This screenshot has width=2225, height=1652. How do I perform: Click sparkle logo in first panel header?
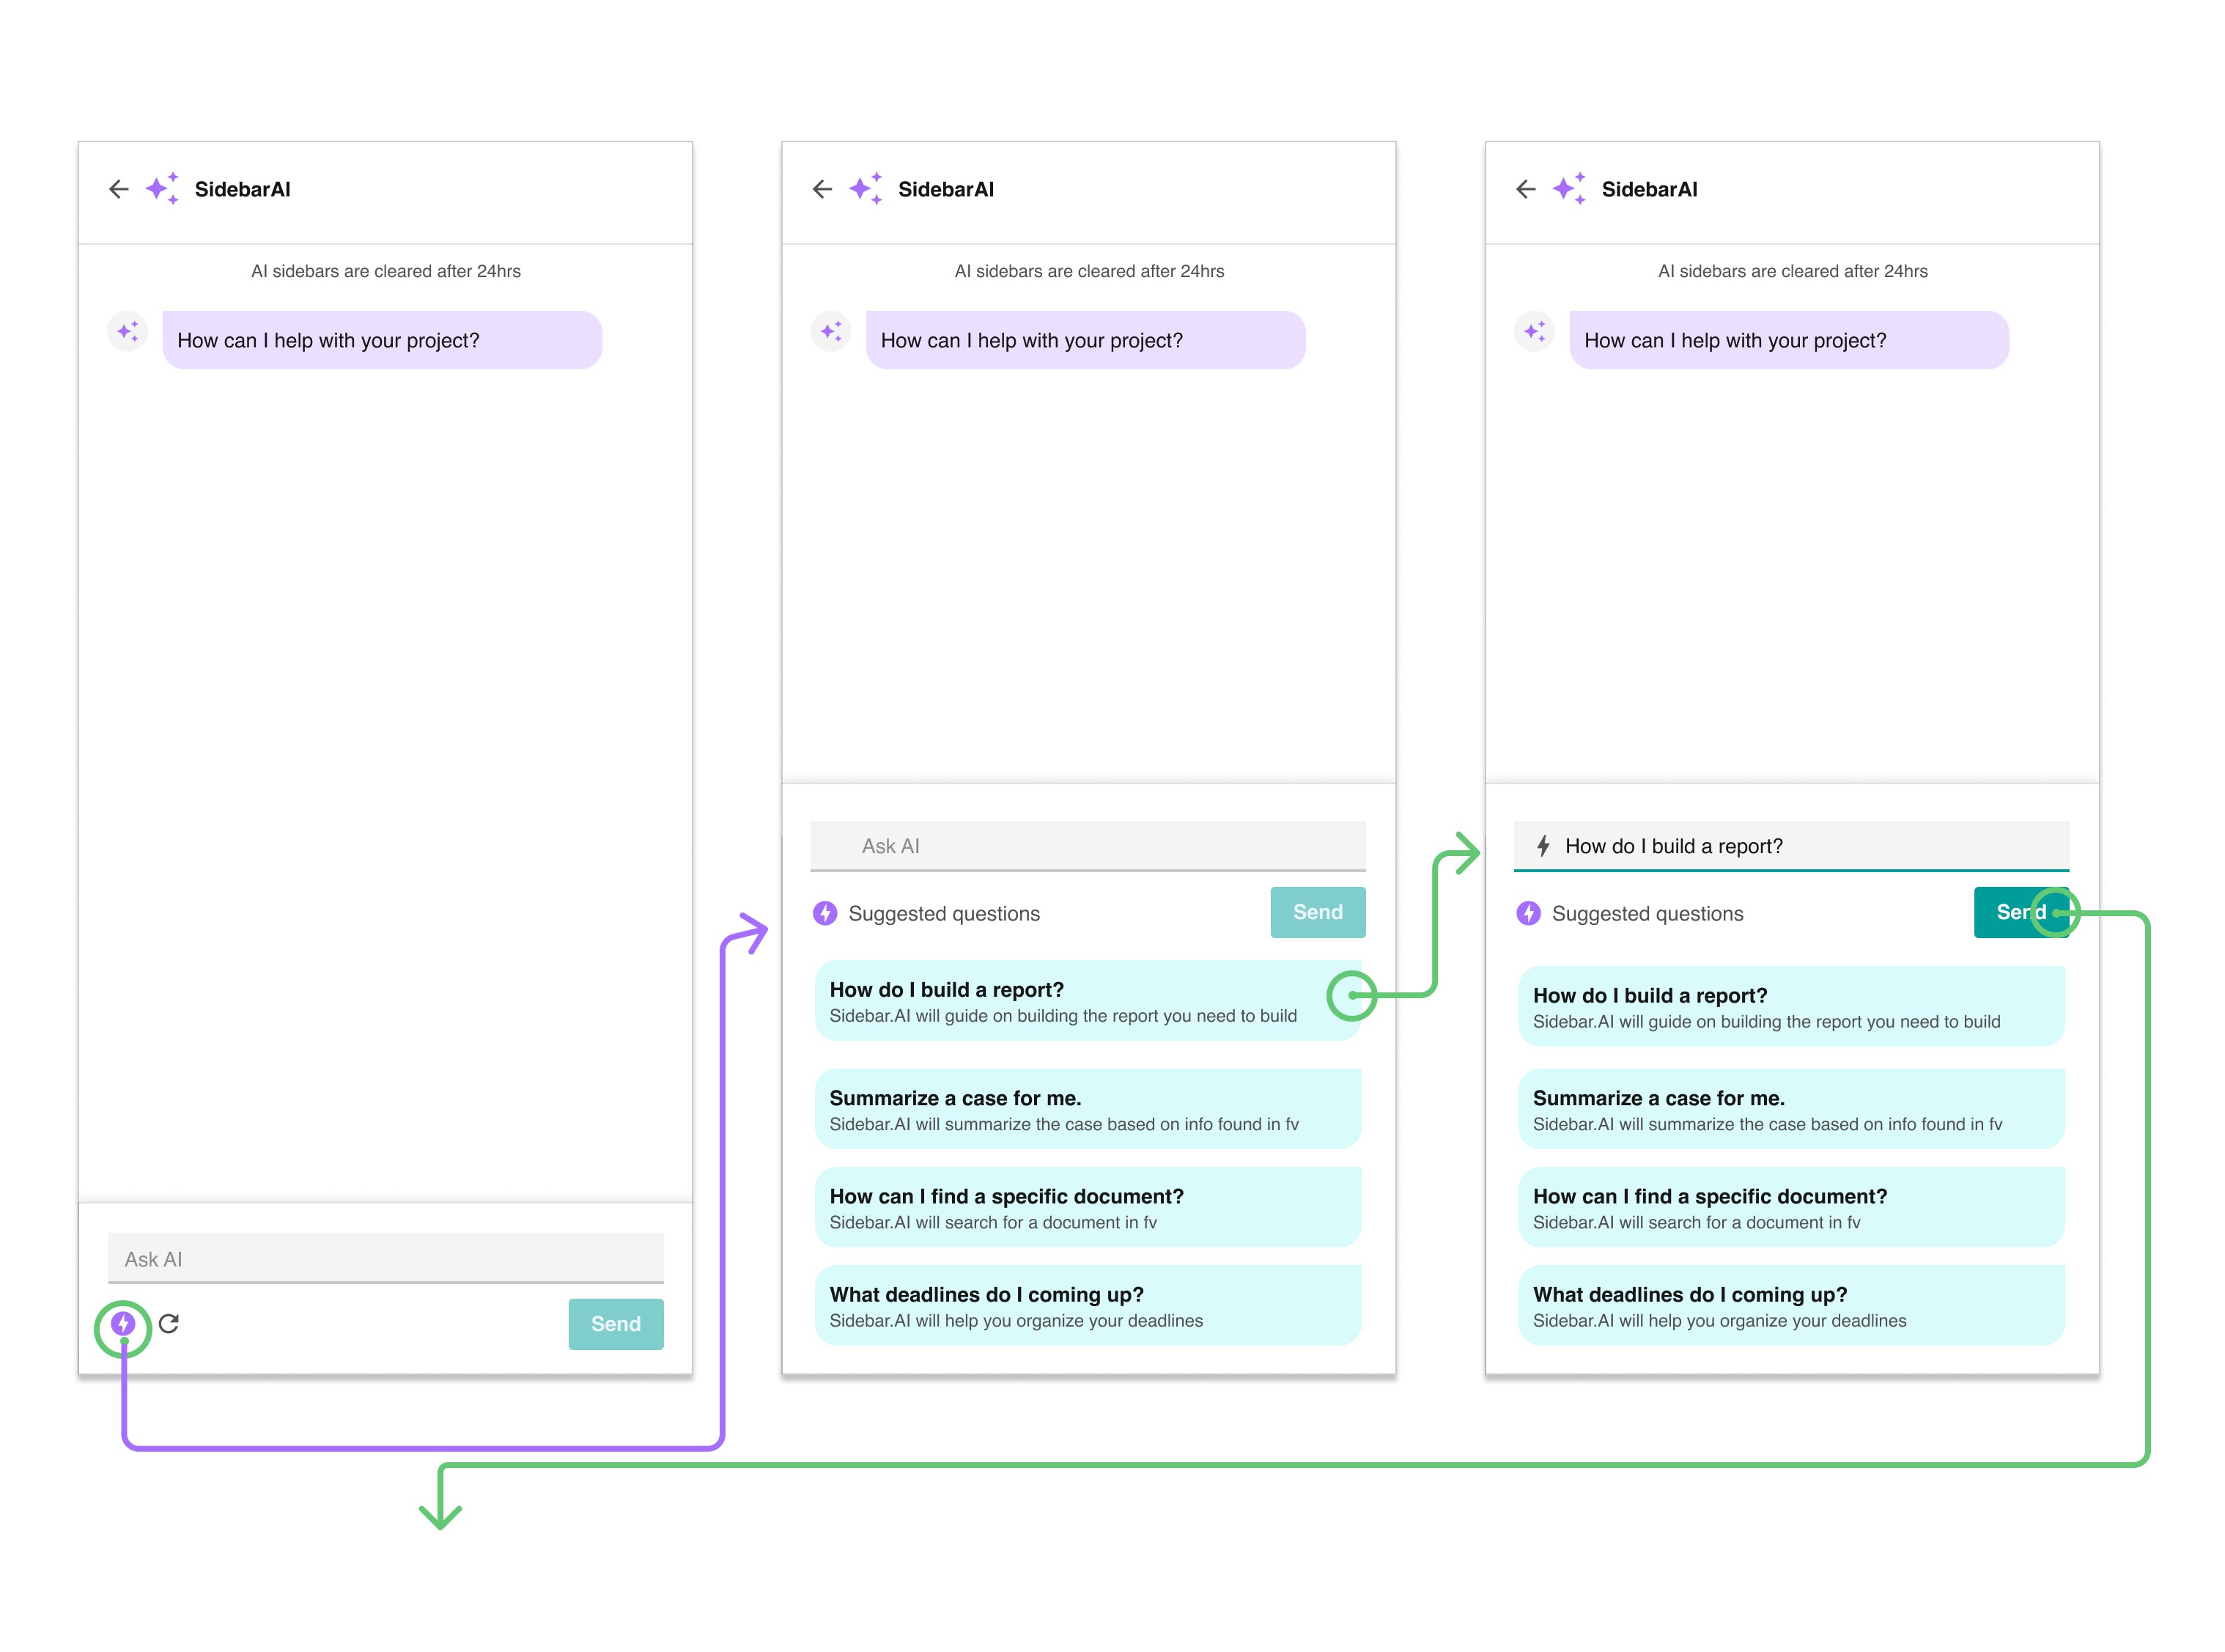[162, 188]
